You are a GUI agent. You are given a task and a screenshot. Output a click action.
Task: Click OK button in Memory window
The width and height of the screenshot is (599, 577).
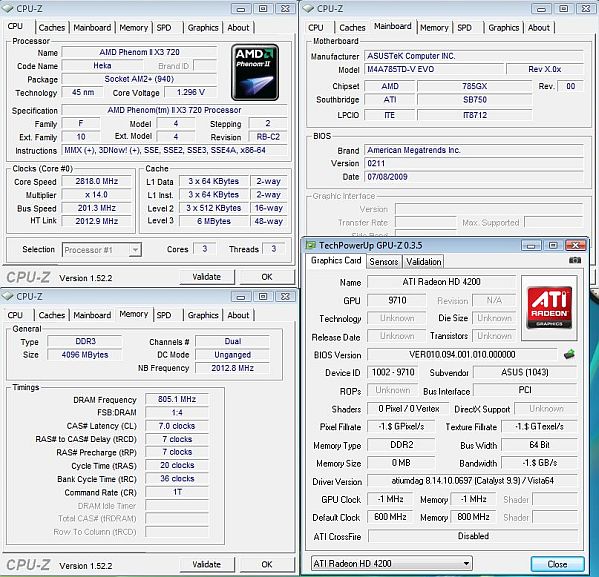tap(267, 565)
